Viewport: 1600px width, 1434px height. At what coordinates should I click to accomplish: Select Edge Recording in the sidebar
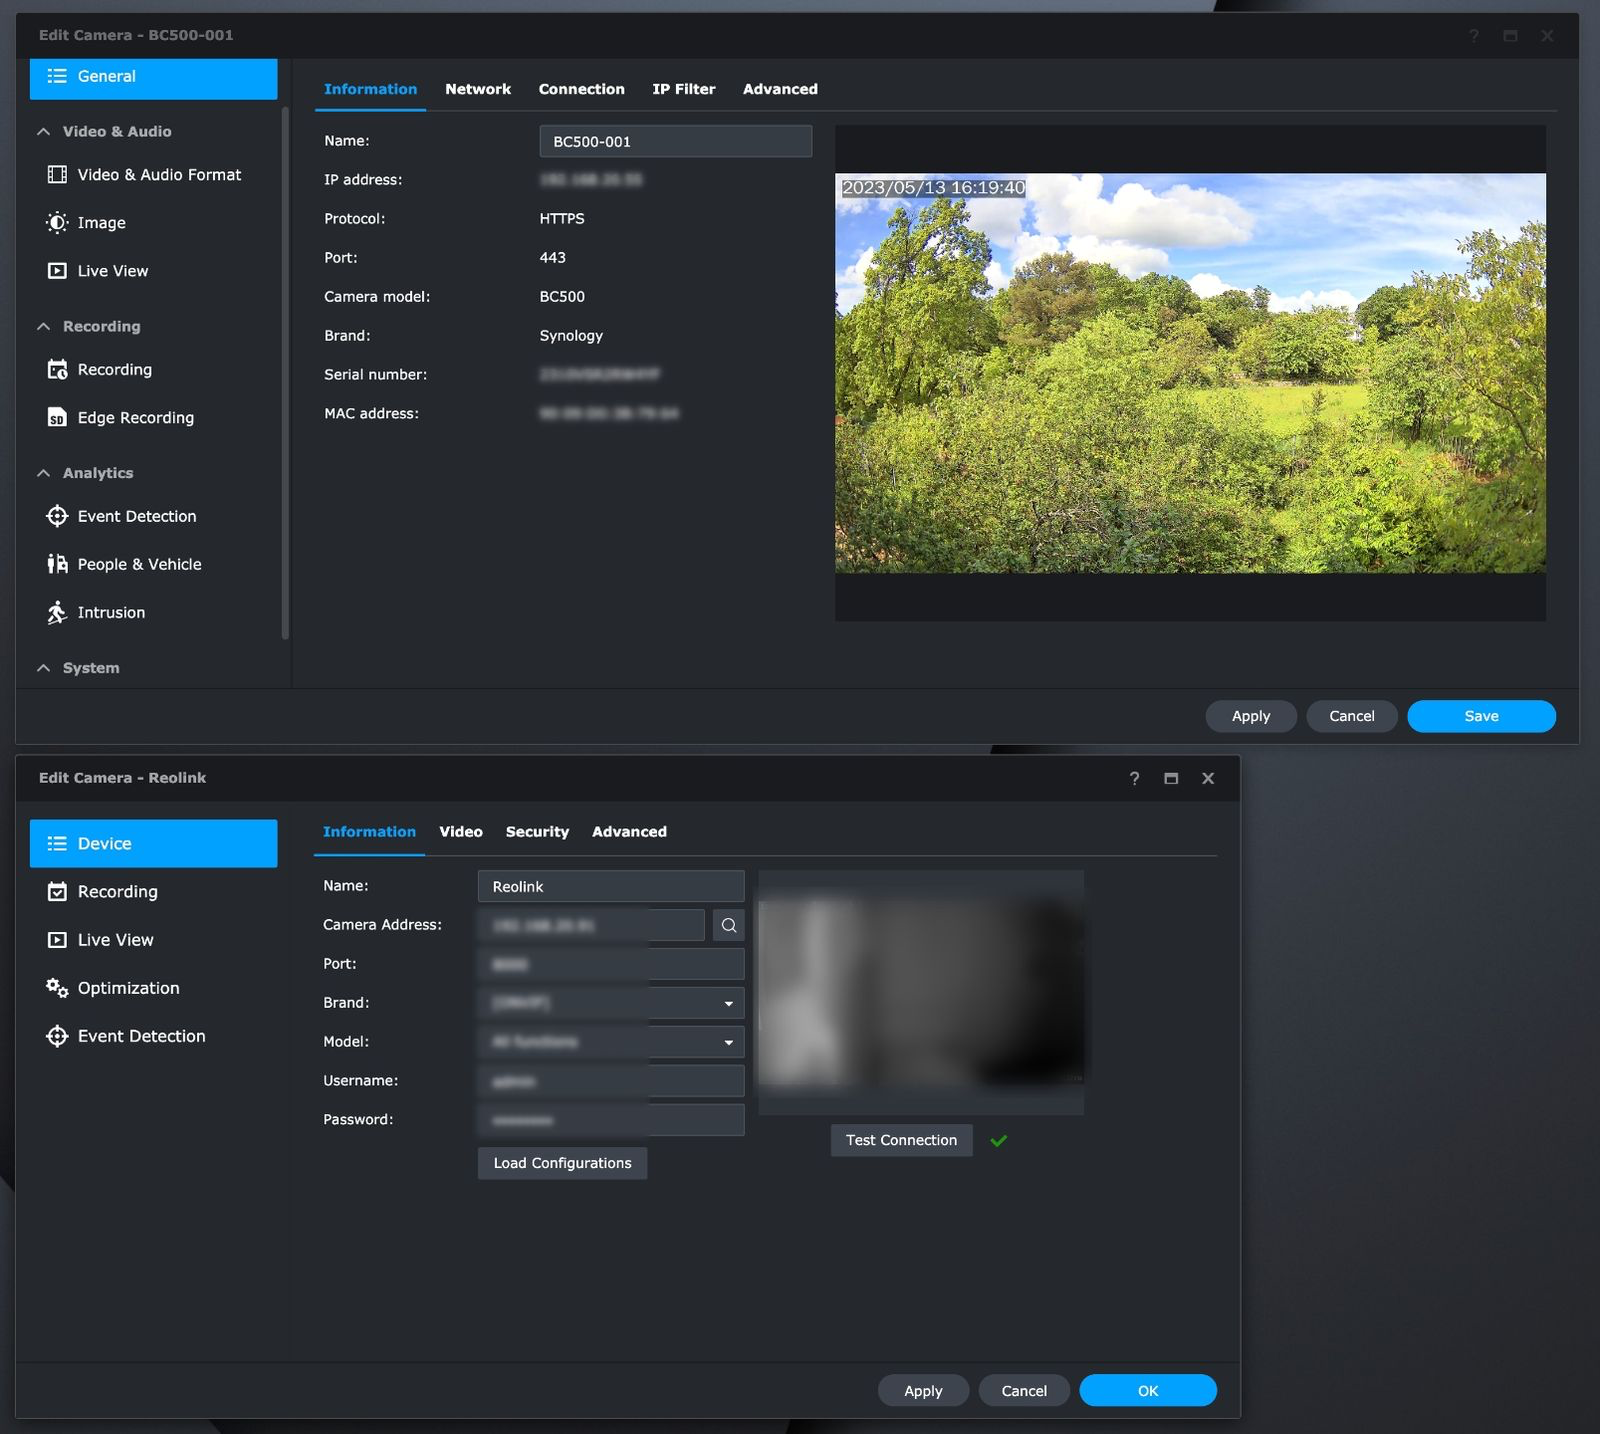(x=135, y=418)
